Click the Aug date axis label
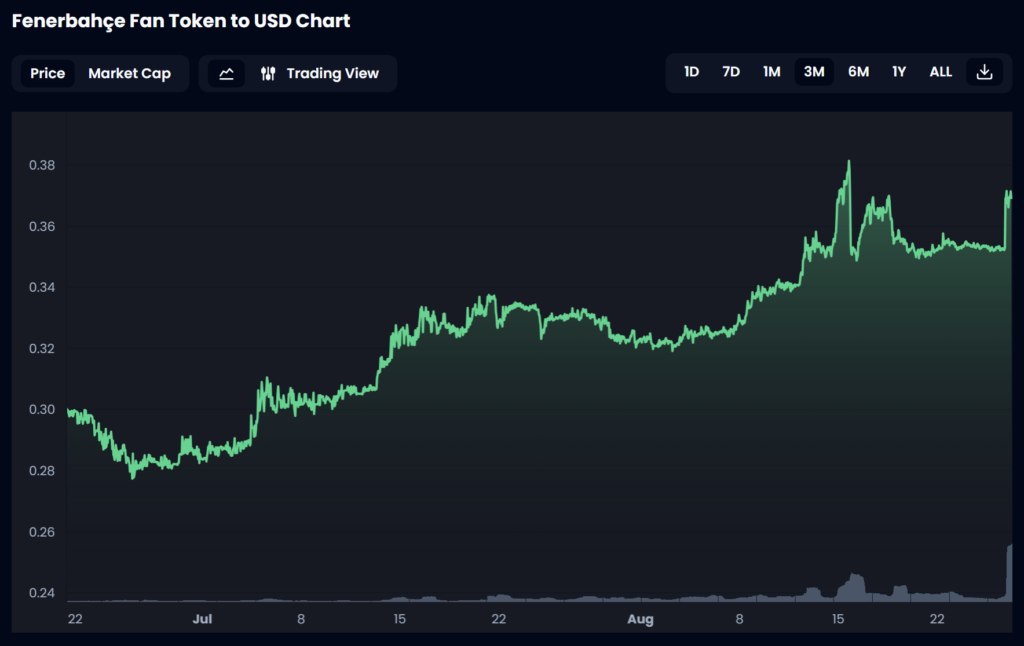The image size is (1024, 646). point(641,619)
